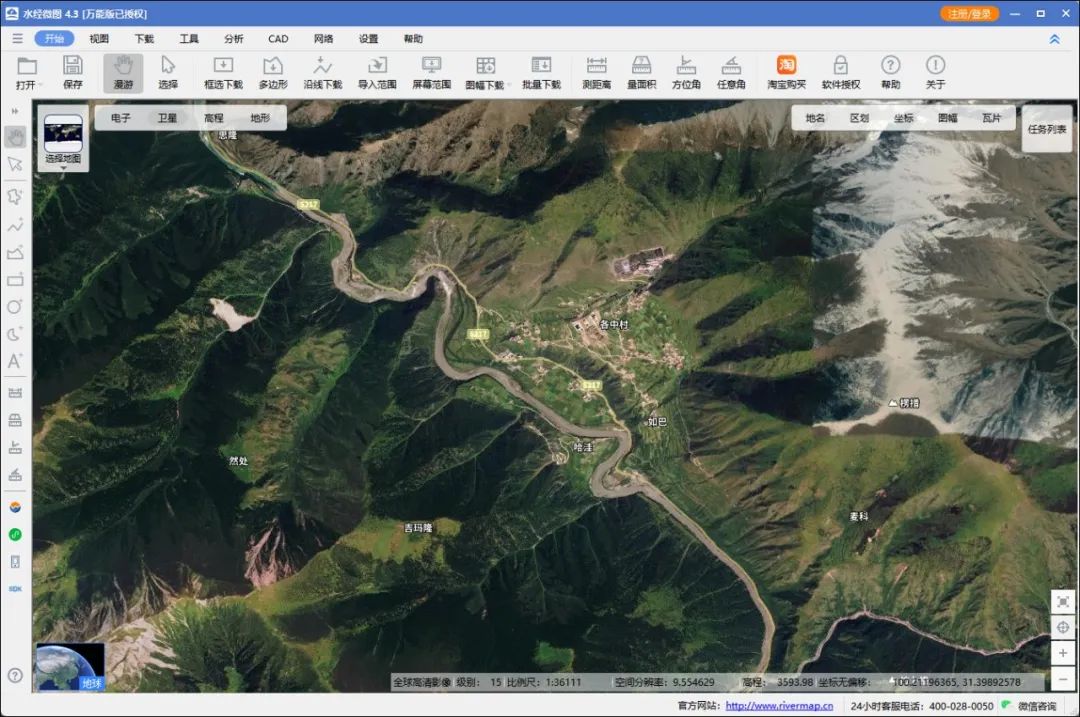Select 测距离 distance measuring tool
The image size is (1080, 717).
[596, 72]
